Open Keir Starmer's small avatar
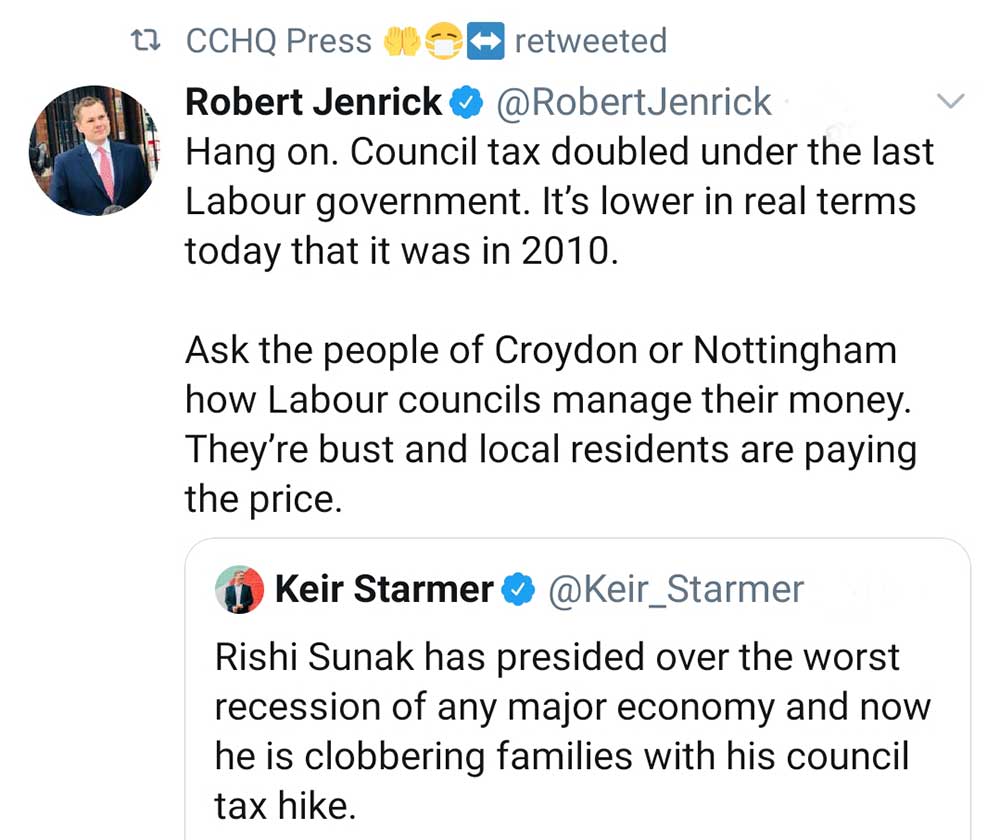 (x=239, y=590)
